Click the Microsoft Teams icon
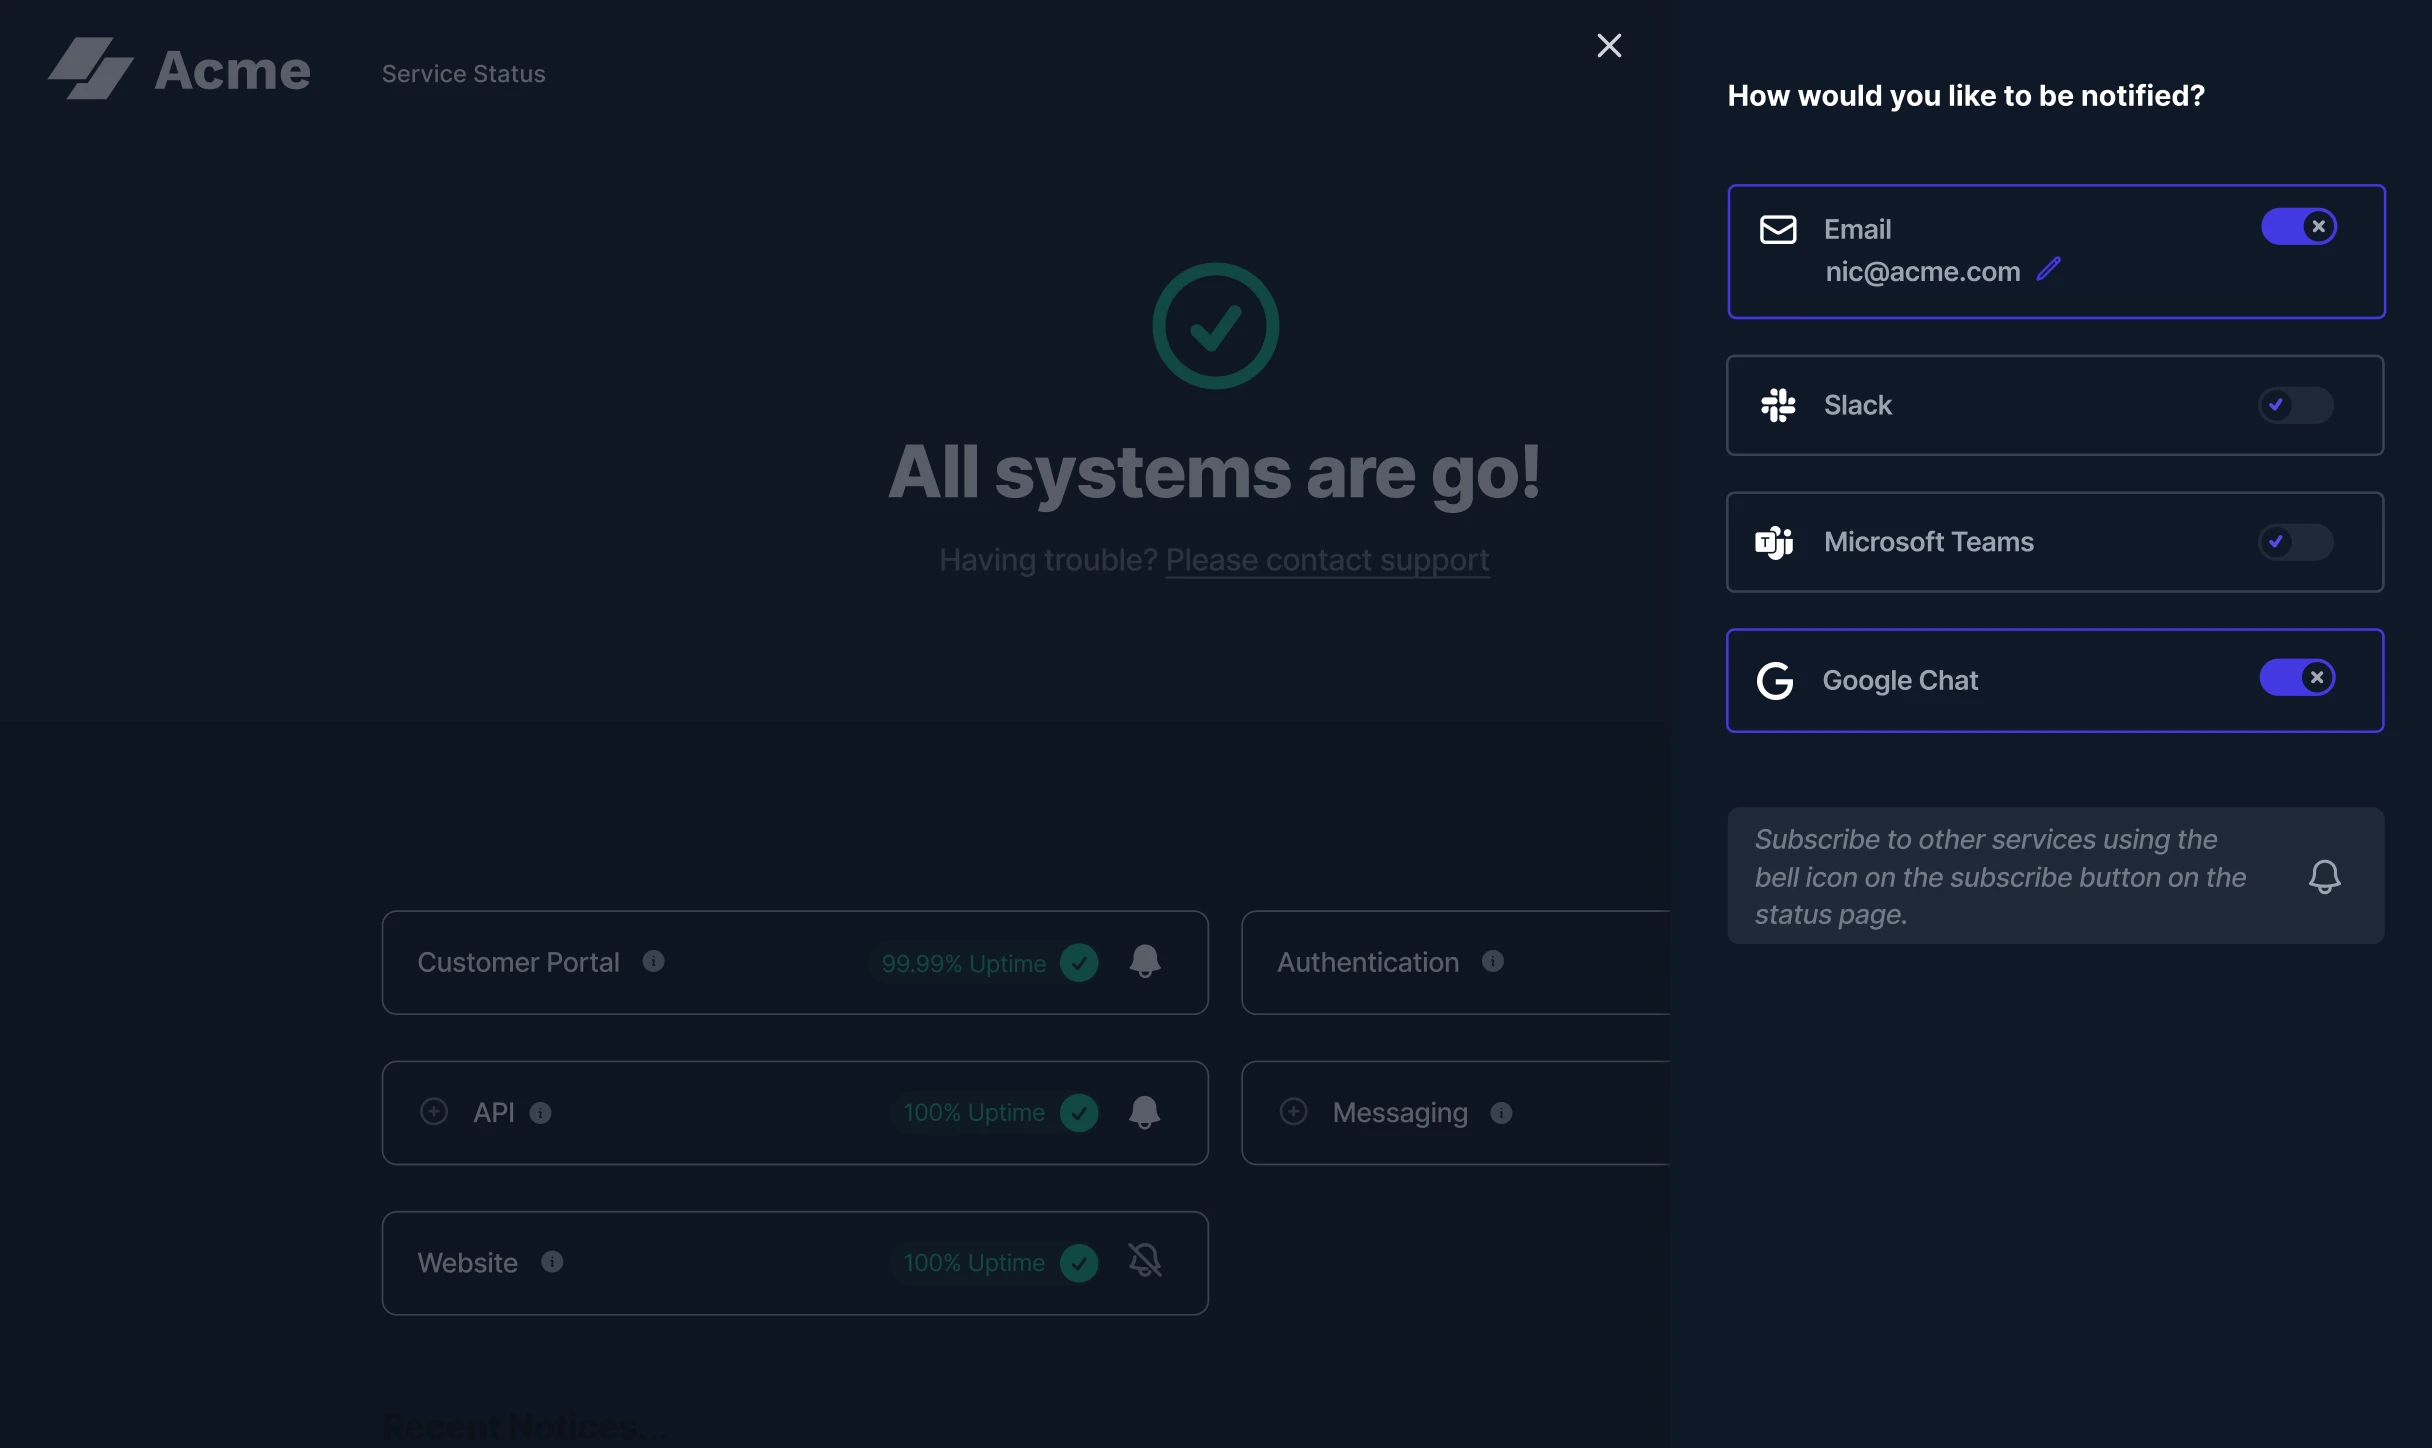Image resolution: width=2432 pixels, height=1448 pixels. point(1775,541)
